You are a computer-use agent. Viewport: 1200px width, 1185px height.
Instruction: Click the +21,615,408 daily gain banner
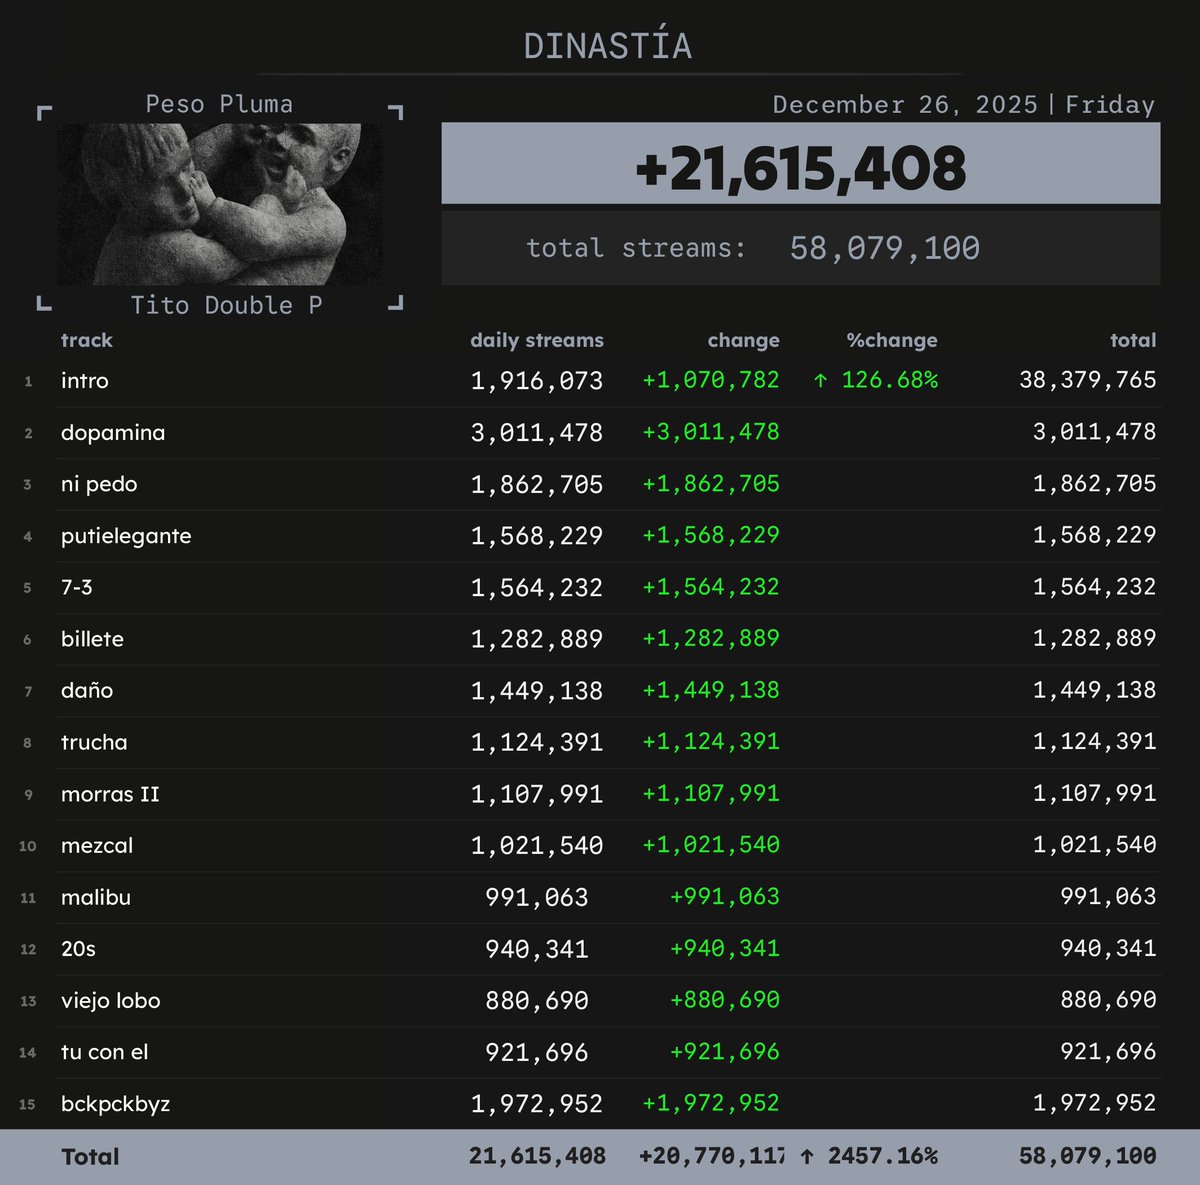[801, 164]
